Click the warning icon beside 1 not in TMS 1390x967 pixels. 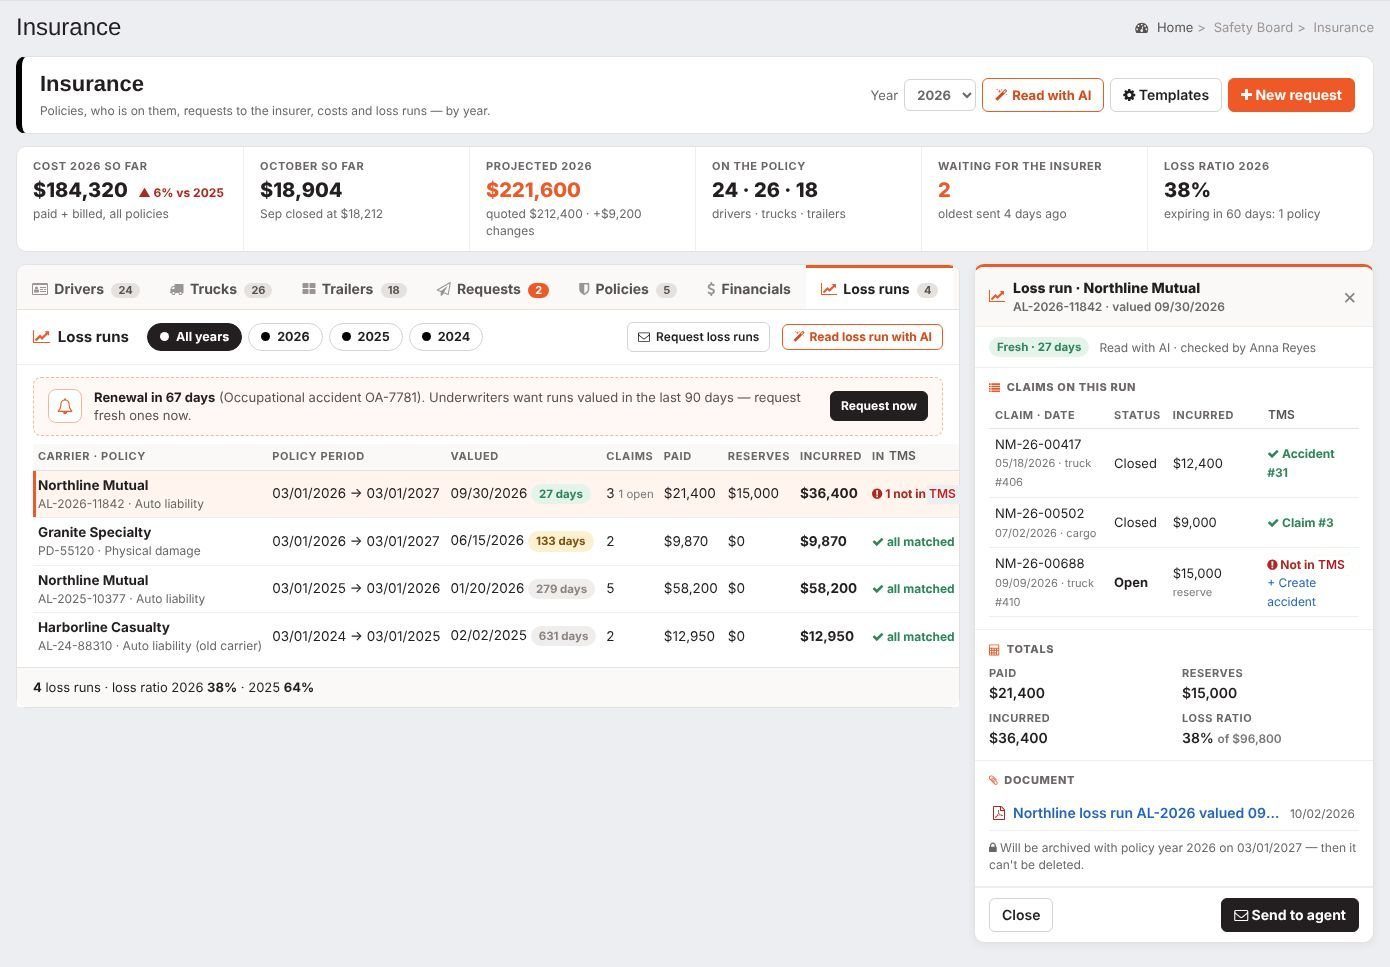coord(877,494)
